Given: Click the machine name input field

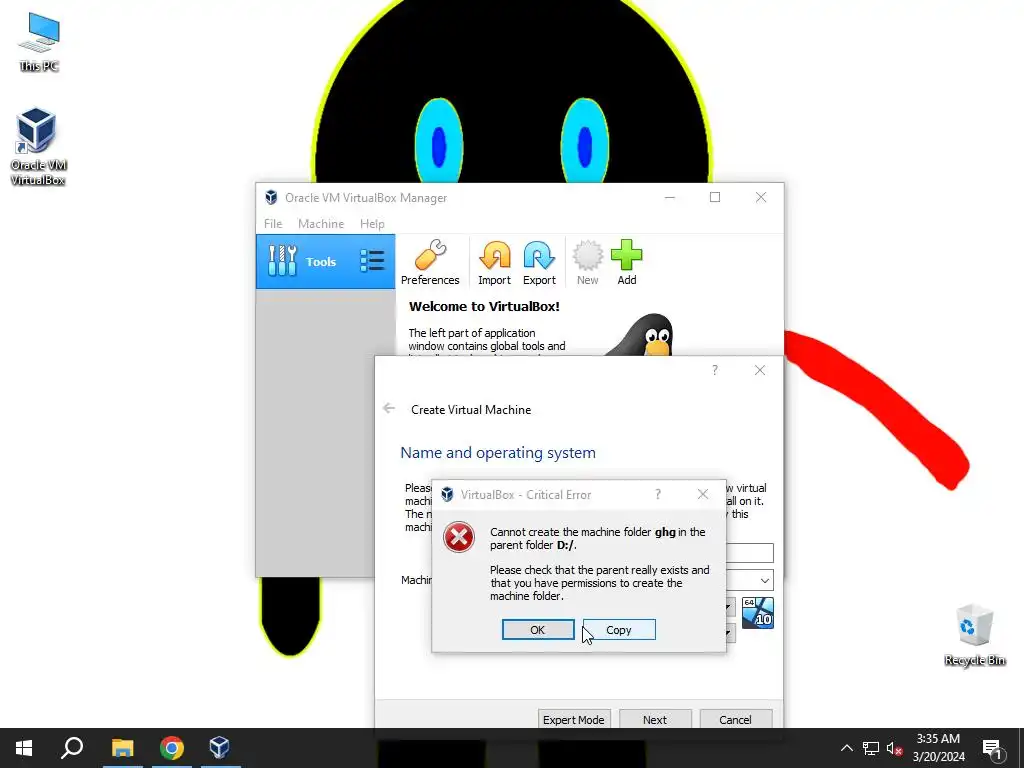Looking at the screenshot, I should pyautogui.click(x=750, y=553).
